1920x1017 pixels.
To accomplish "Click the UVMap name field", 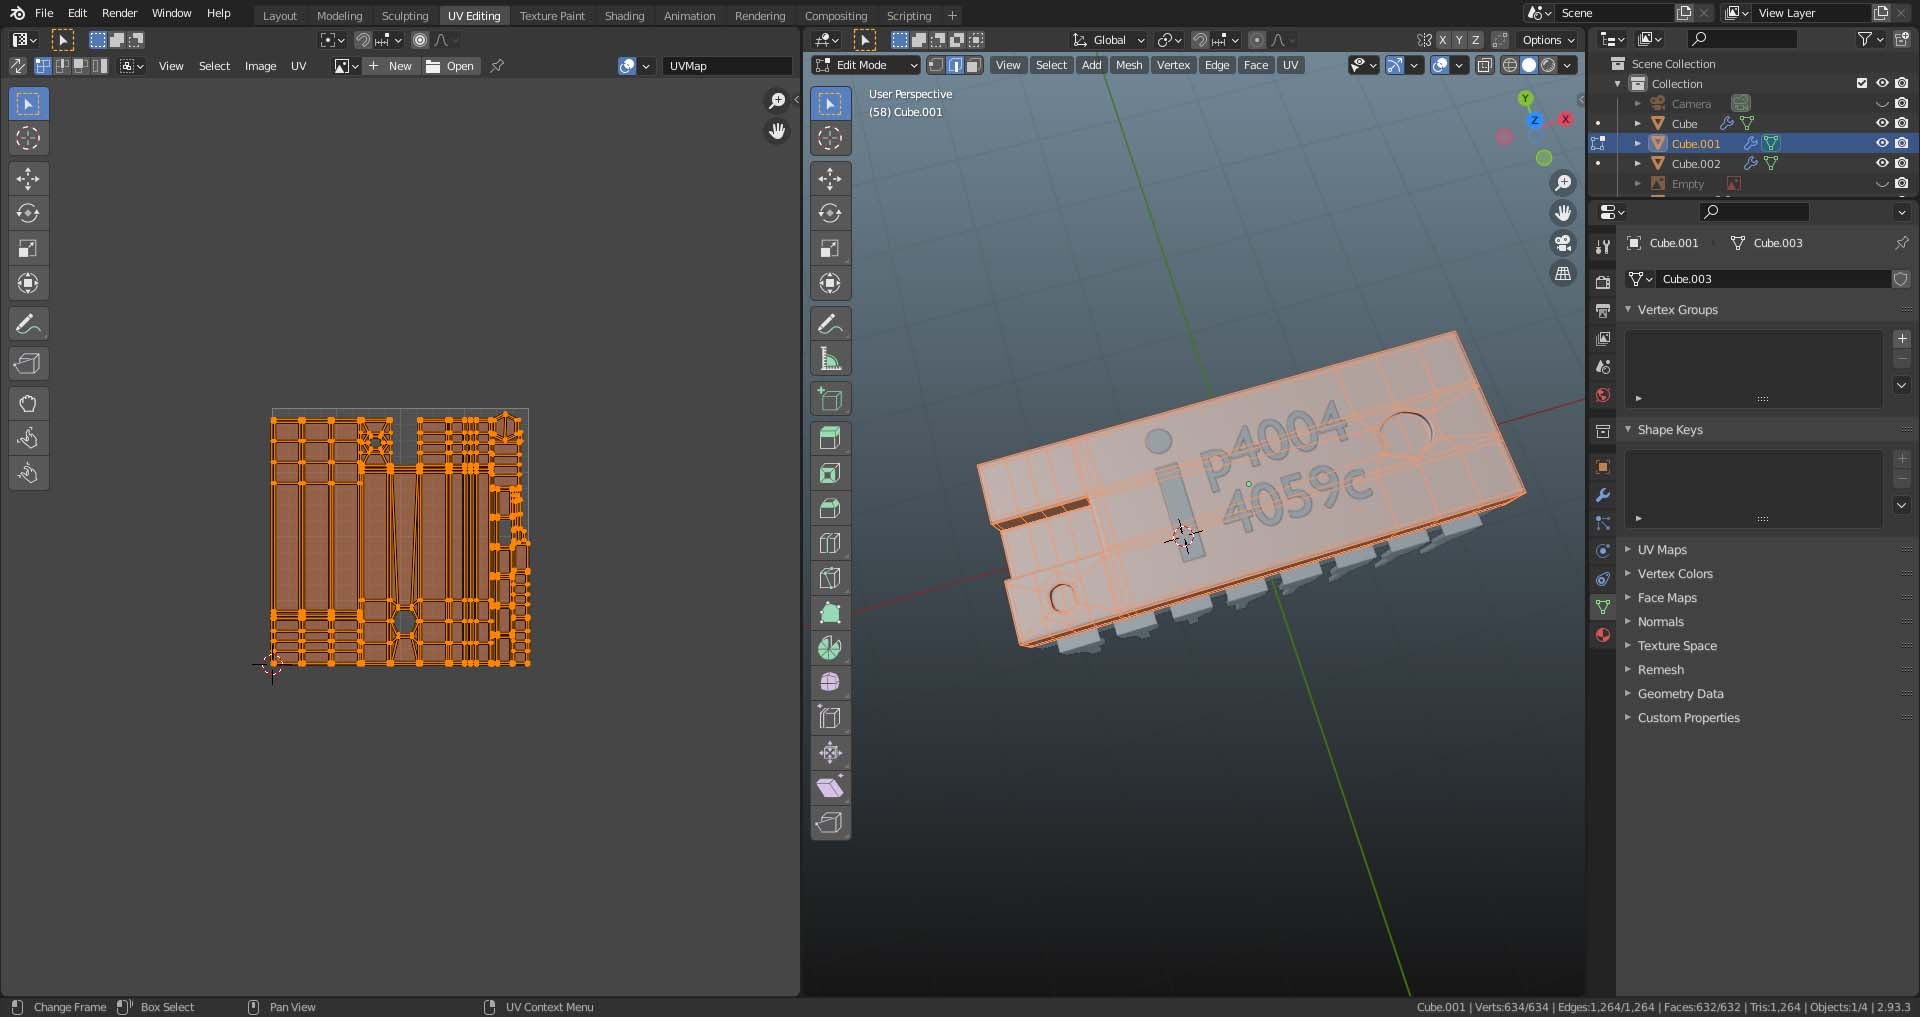I will (727, 66).
